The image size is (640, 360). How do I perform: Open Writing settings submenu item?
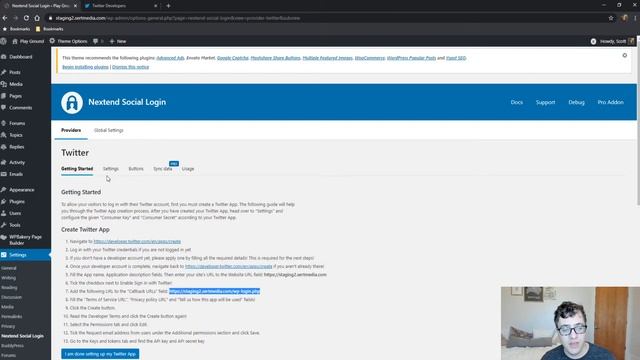9,278
